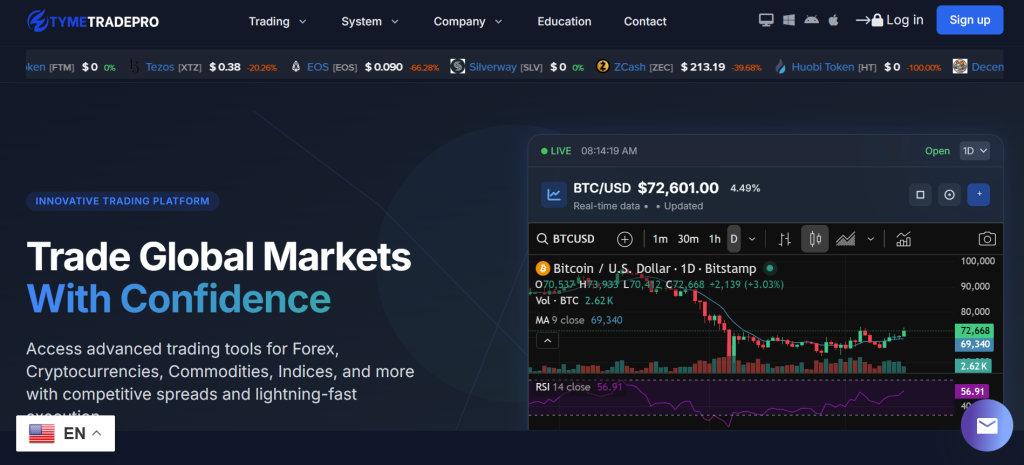Open the 1D timeframe dropdown
Screen dimensions: 1024x465
pyautogui.click(x=974, y=151)
